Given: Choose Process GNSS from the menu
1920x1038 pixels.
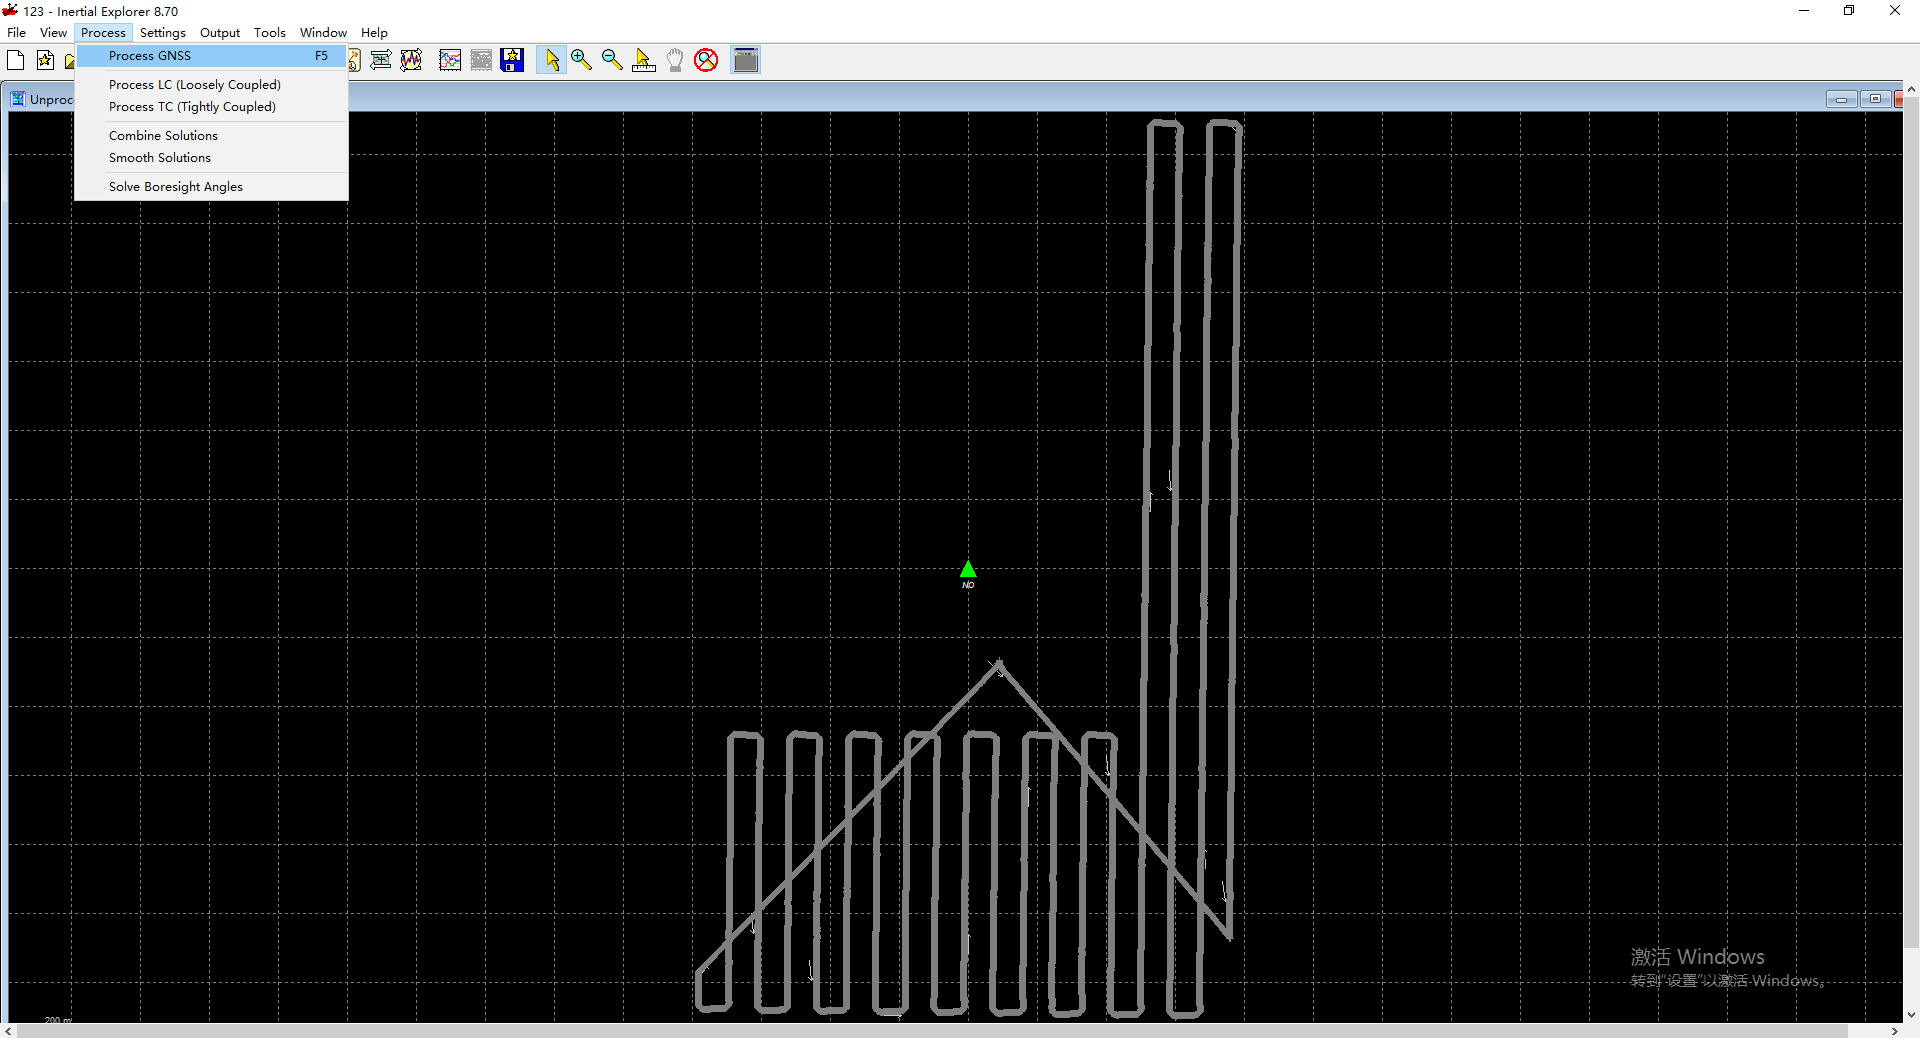Looking at the screenshot, I should click(x=150, y=56).
